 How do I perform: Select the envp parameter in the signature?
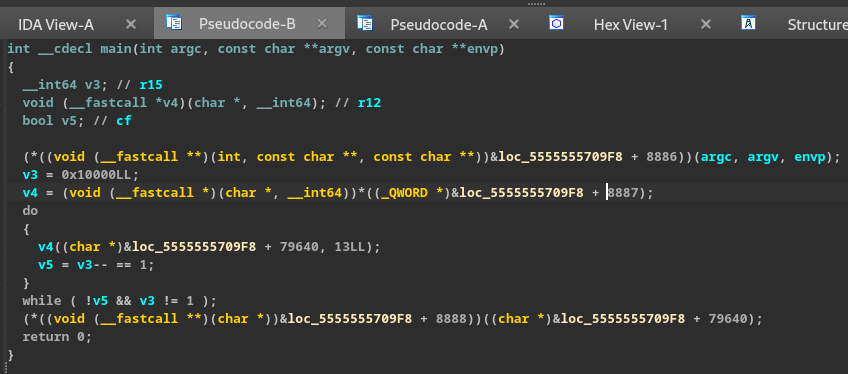[482, 49]
